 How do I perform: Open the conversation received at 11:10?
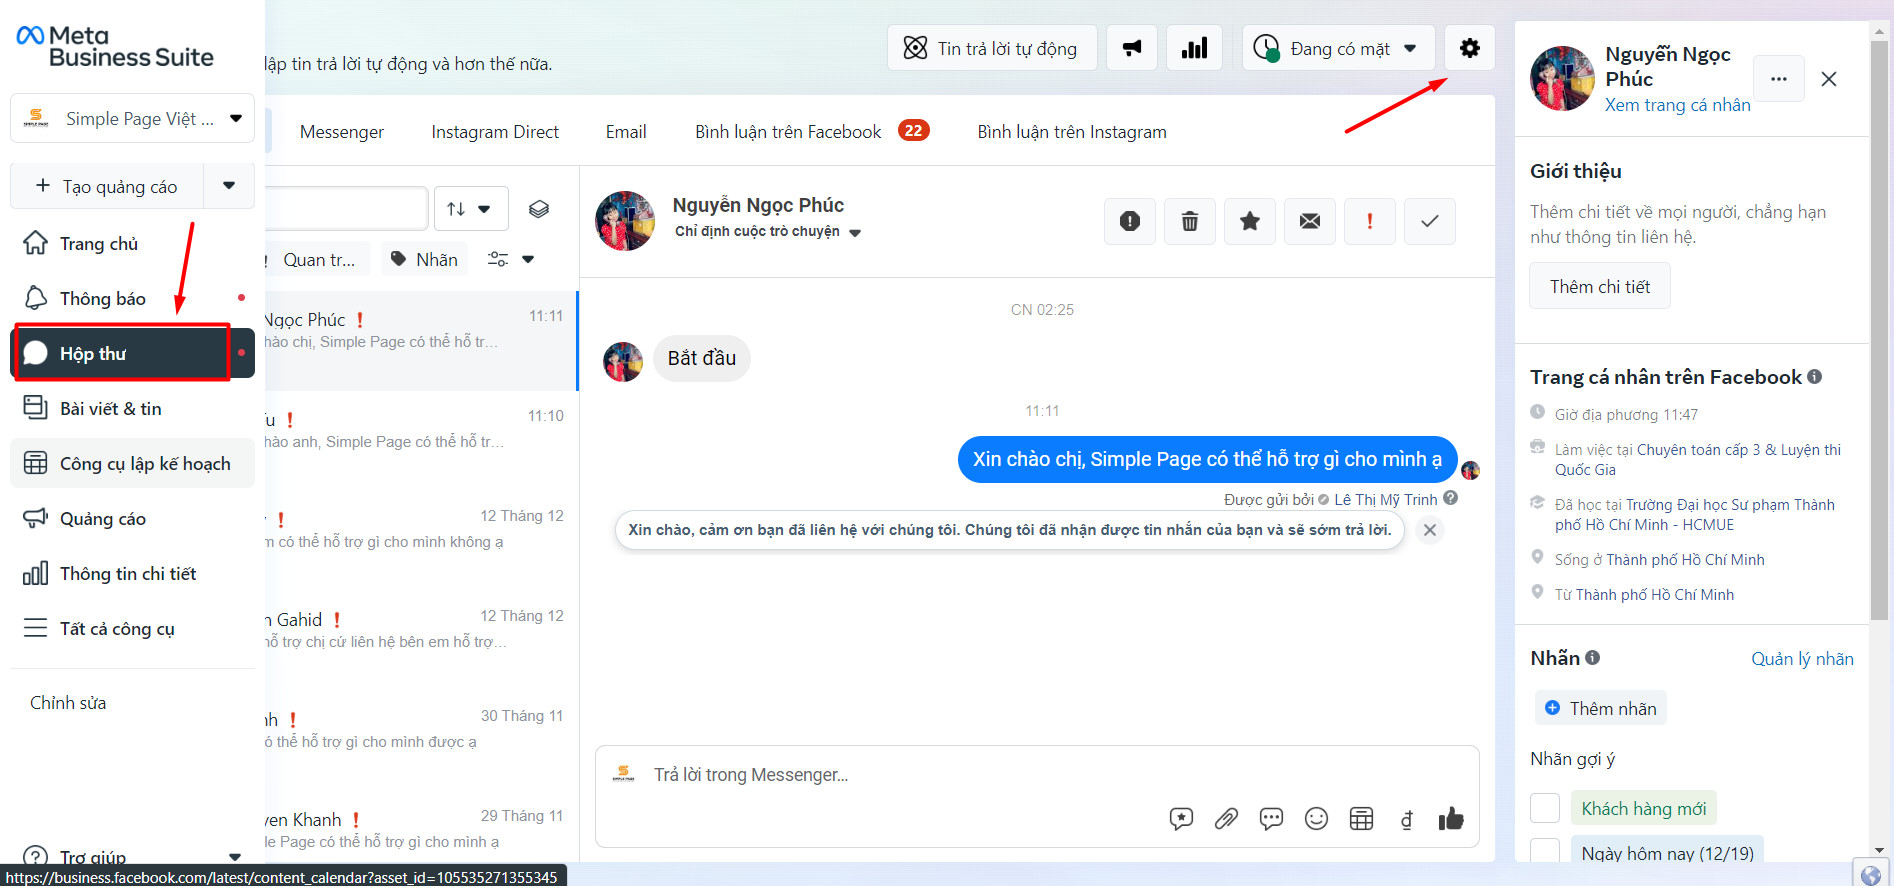421,441
